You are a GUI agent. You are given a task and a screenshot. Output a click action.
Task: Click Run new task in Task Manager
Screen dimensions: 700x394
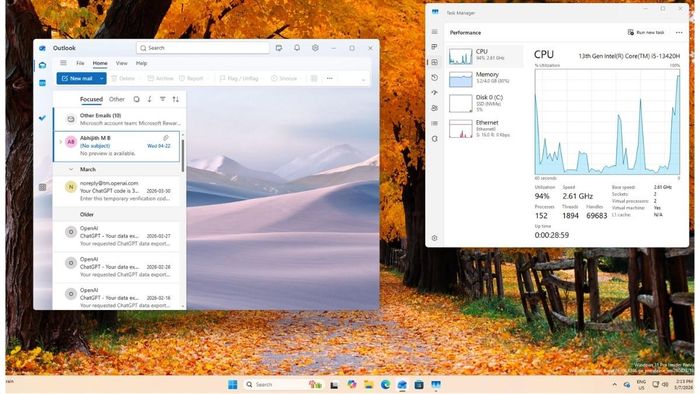click(646, 33)
